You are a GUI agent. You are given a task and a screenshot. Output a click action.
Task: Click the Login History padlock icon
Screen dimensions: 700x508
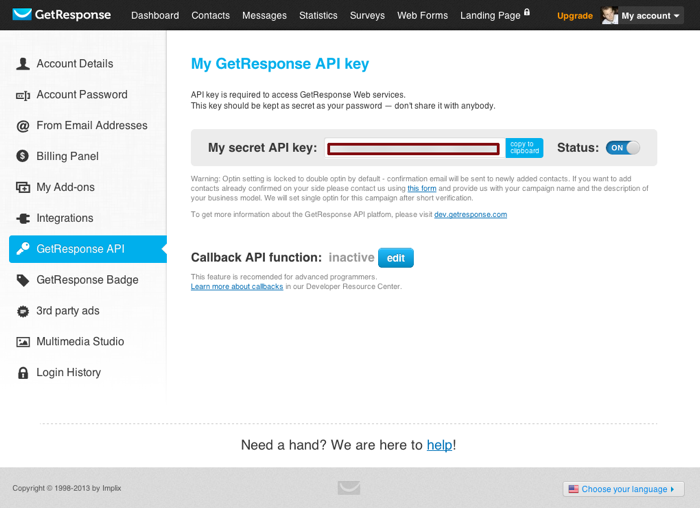(x=23, y=373)
